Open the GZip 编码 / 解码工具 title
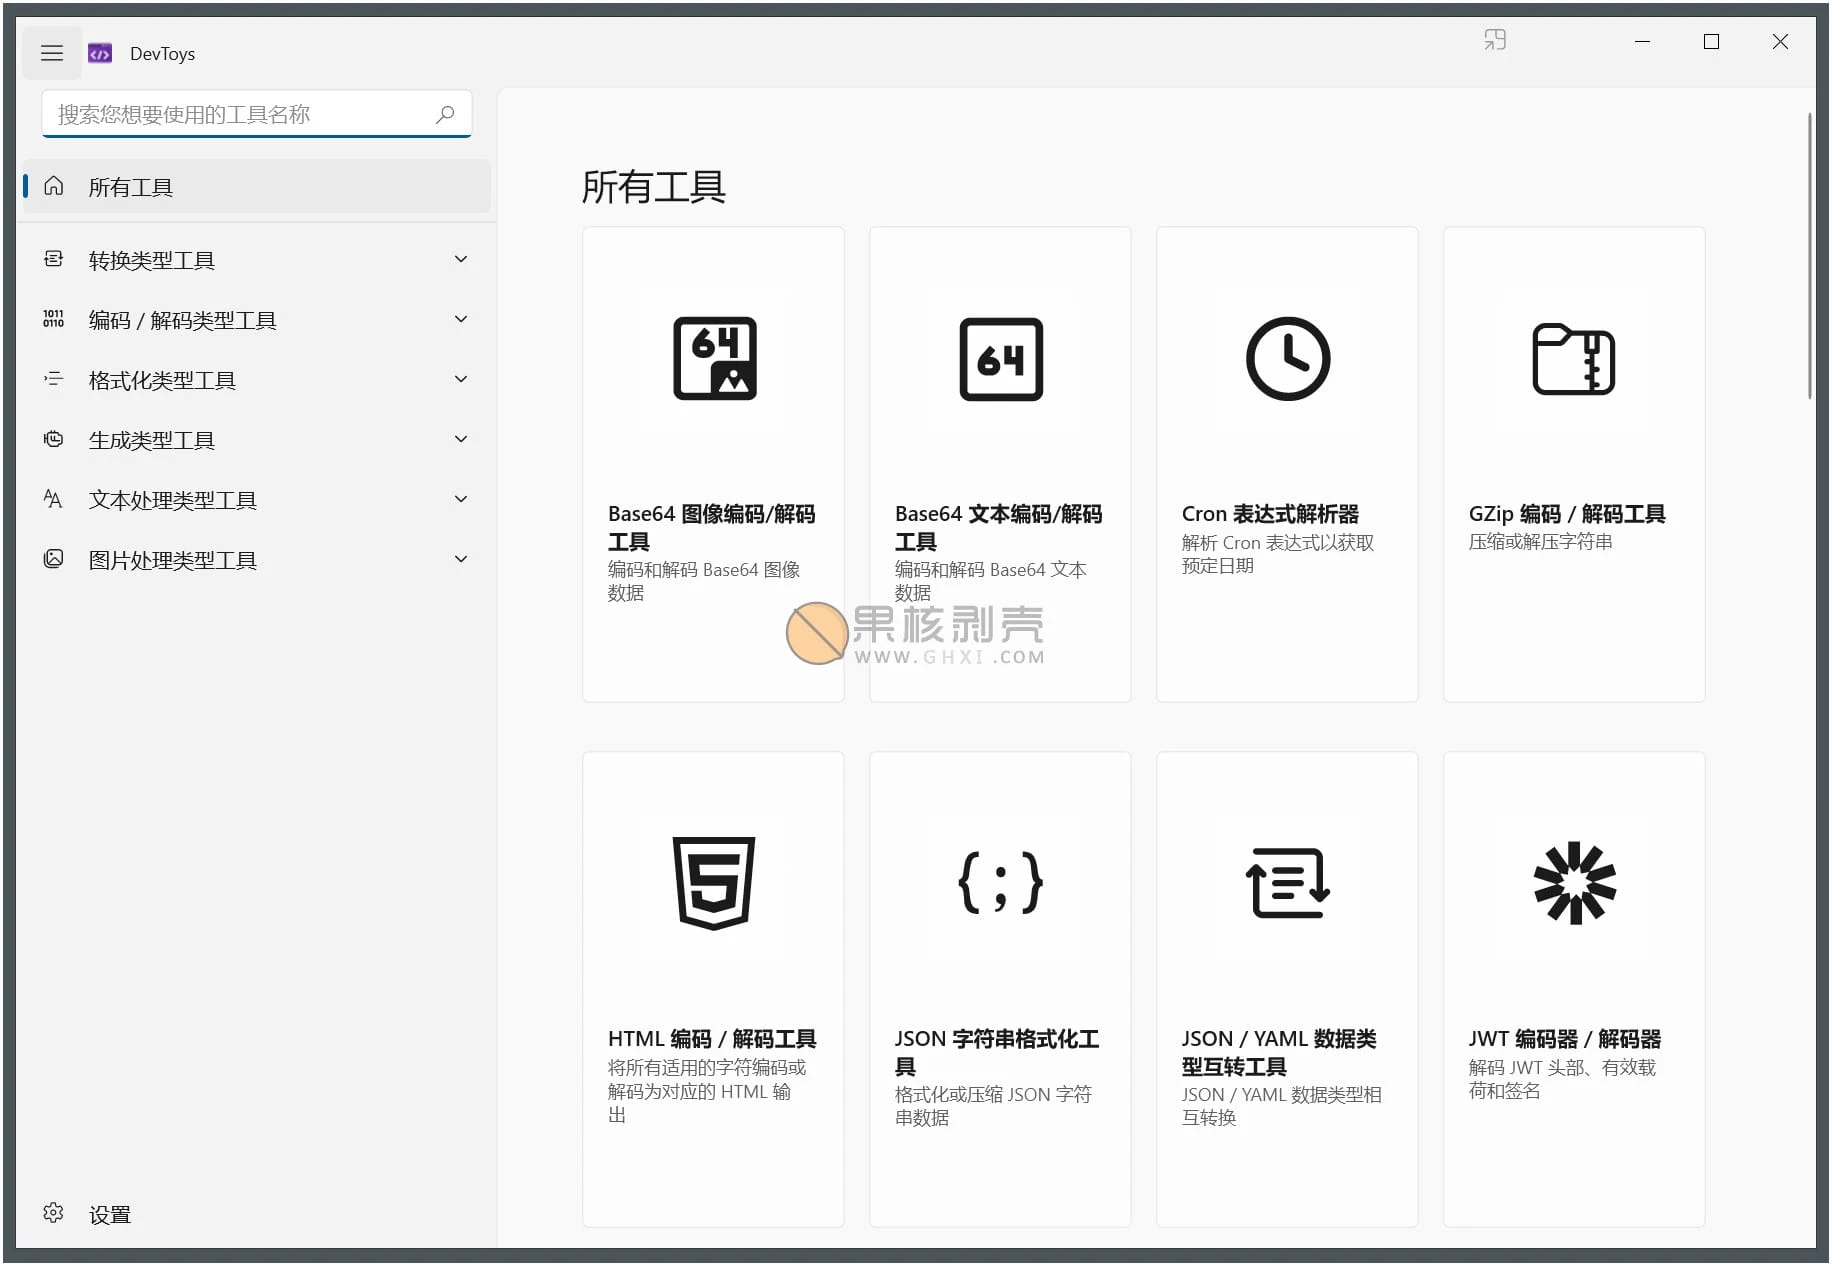1832x1266 pixels. [x=1567, y=514]
